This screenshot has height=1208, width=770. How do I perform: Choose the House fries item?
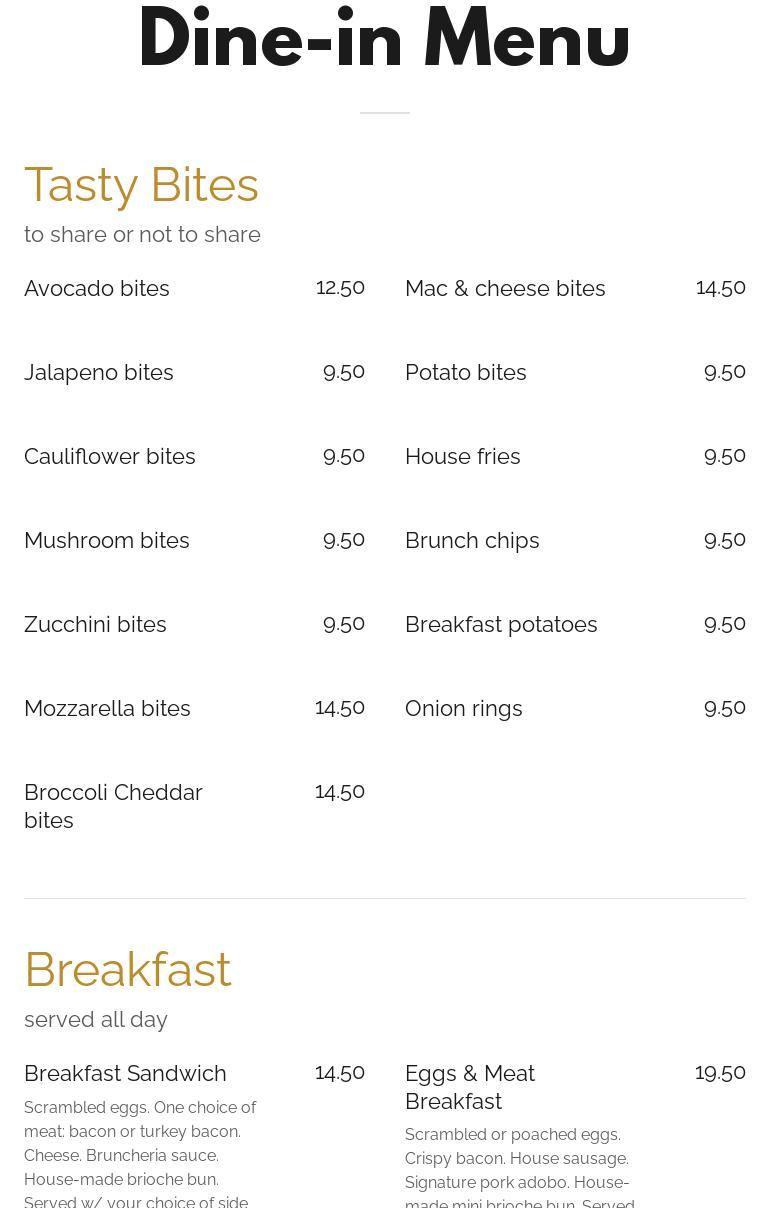tap(463, 456)
